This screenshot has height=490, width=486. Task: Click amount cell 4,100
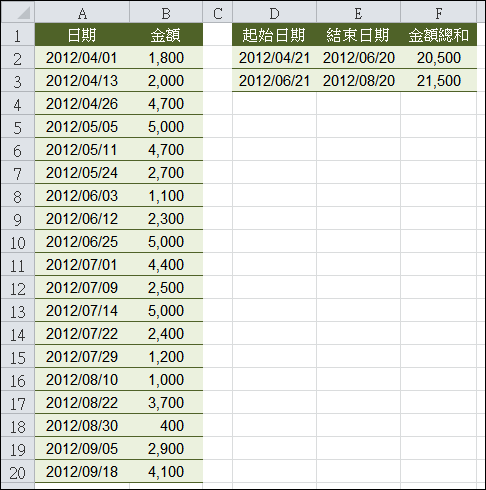166,472
